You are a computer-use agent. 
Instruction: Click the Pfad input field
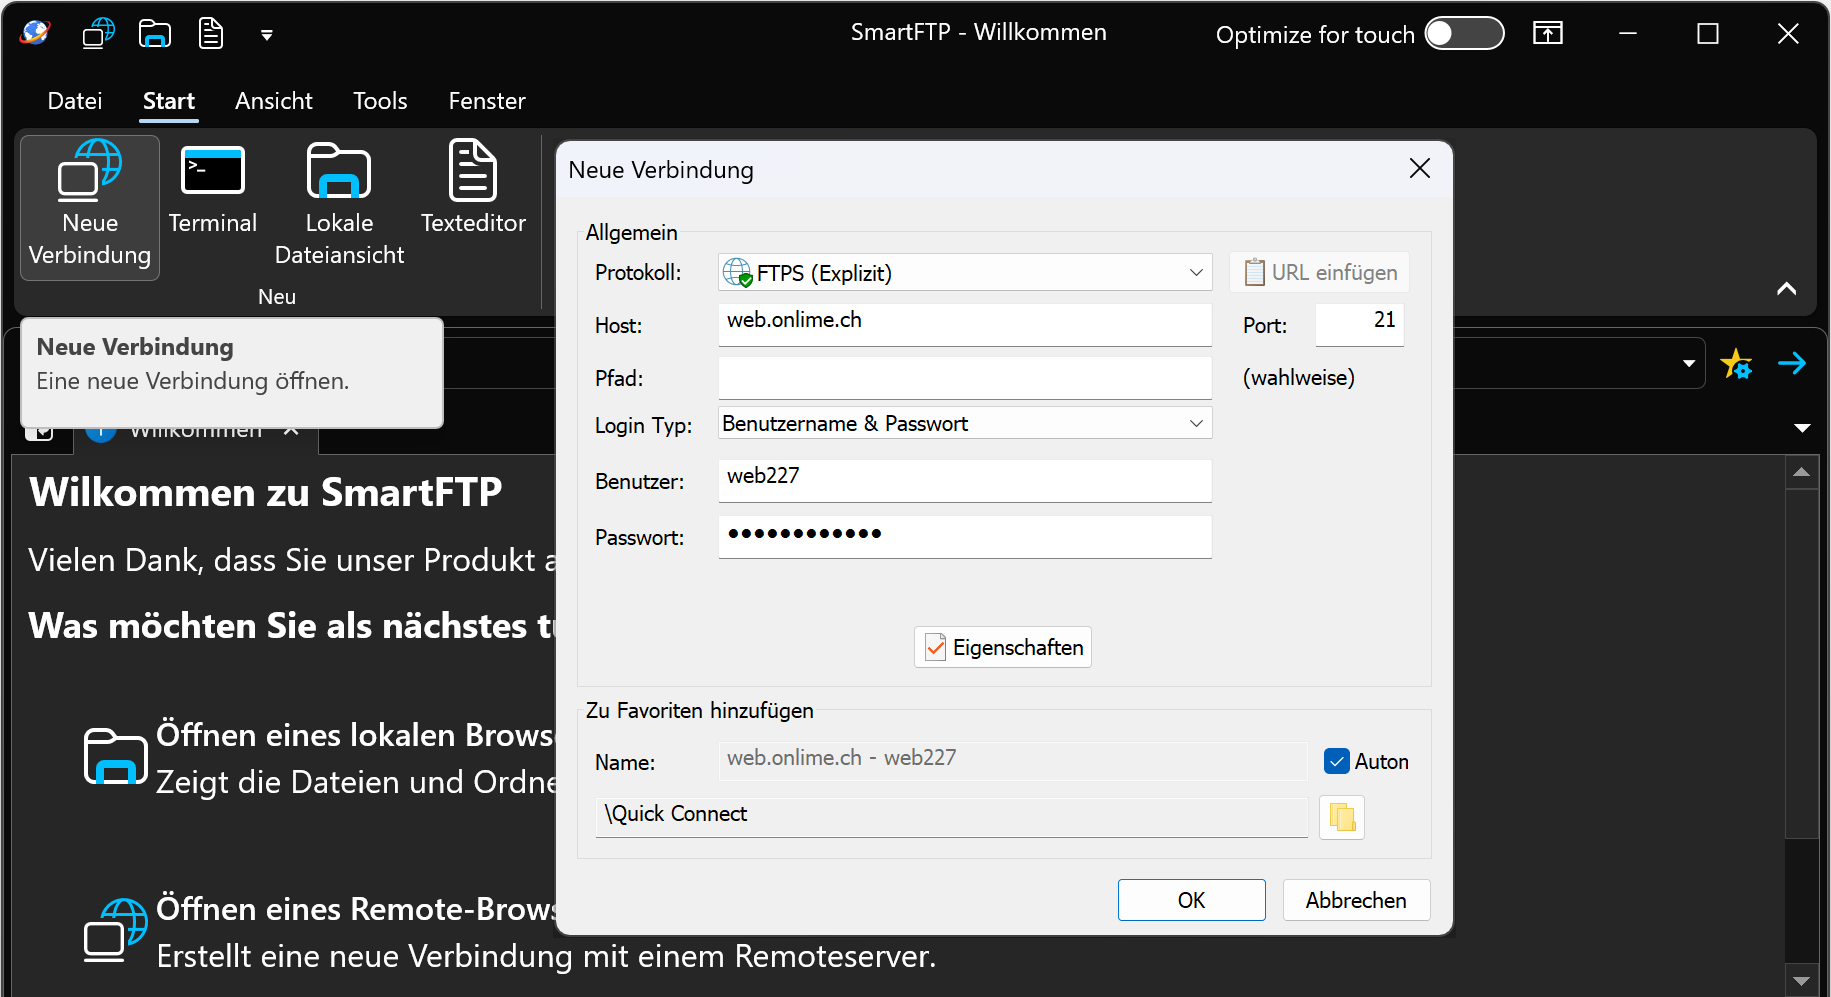pyautogui.click(x=965, y=378)
